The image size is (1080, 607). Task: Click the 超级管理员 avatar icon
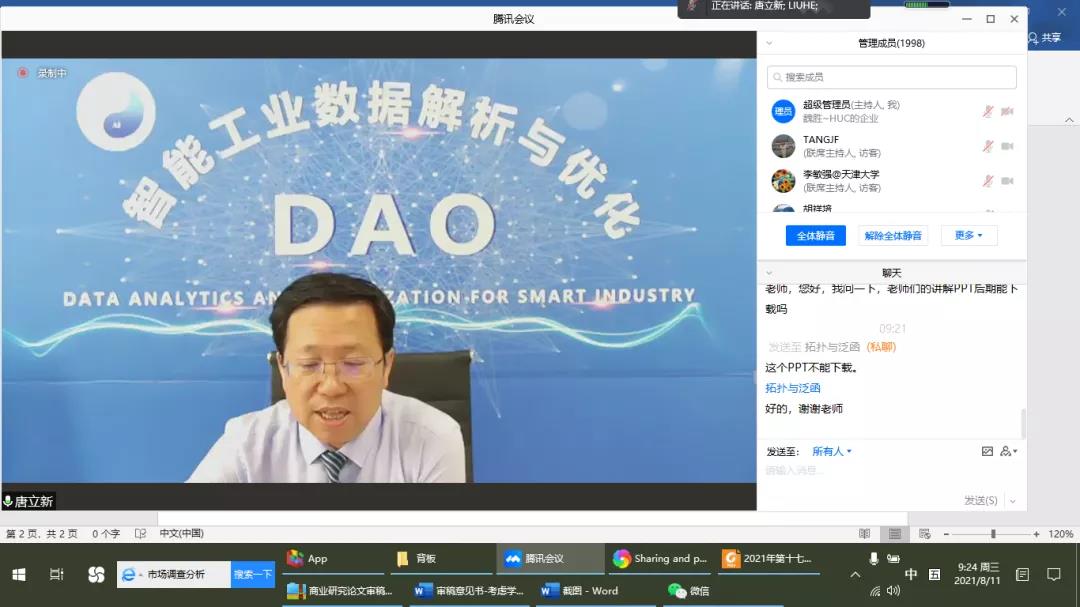tap(783, 111)
